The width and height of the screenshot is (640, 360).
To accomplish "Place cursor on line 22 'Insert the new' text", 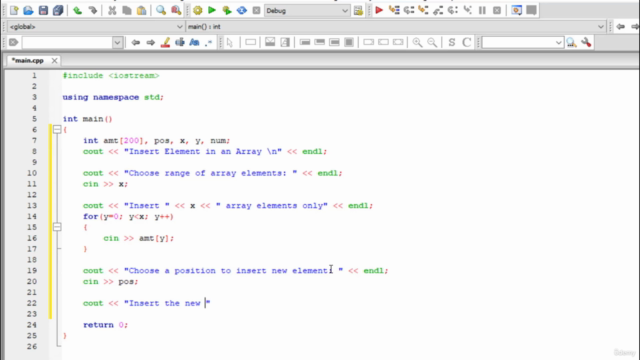I will (164, 303).
